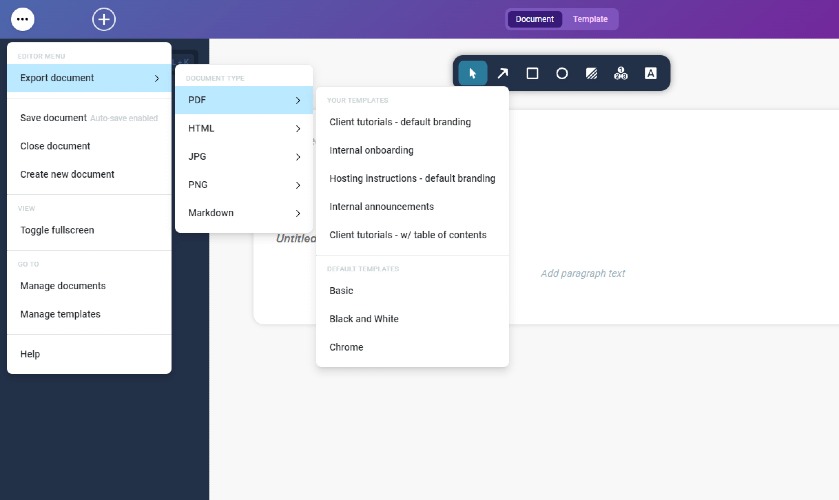Expand the HTML submenu chevron

pyautogui.click(x=298, y=128)
